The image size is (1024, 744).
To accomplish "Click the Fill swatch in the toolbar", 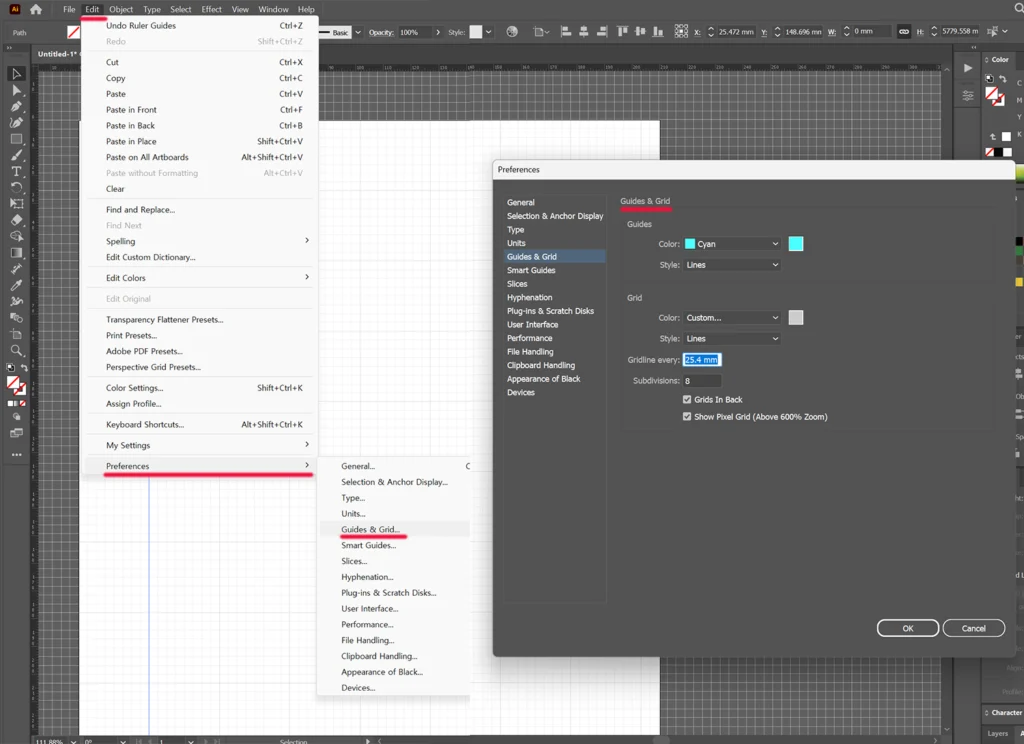I will pyautogui.click(x=12, y=383).
